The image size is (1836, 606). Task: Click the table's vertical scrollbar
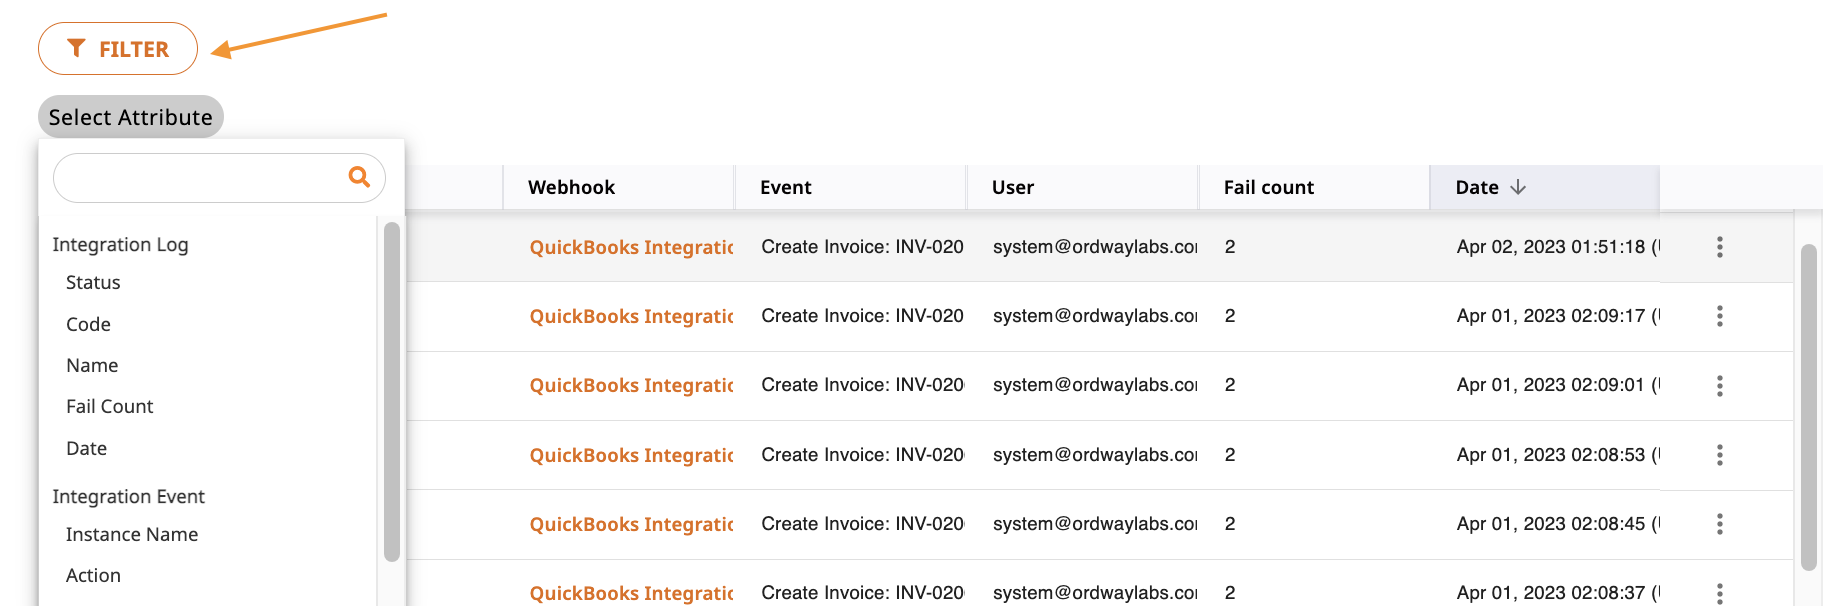(x=1808, y=408)
